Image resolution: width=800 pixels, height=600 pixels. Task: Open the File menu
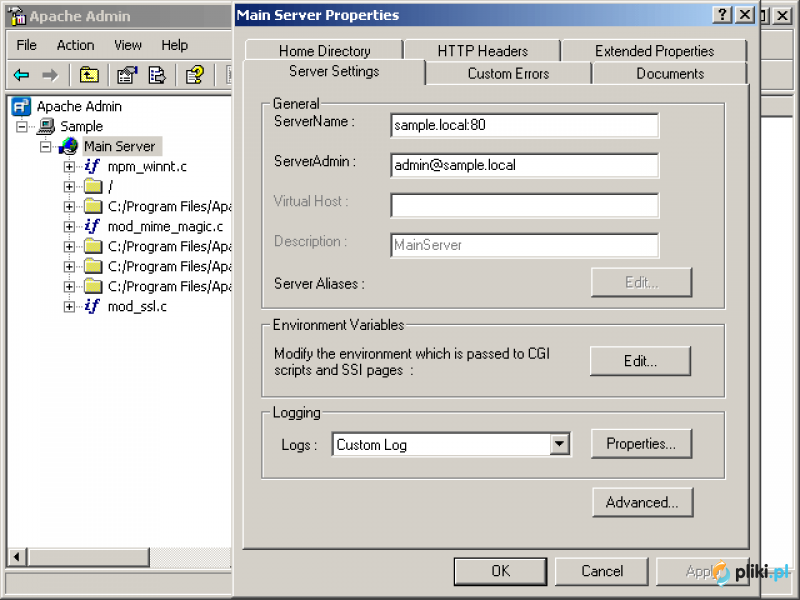click(x=27, y=45)
